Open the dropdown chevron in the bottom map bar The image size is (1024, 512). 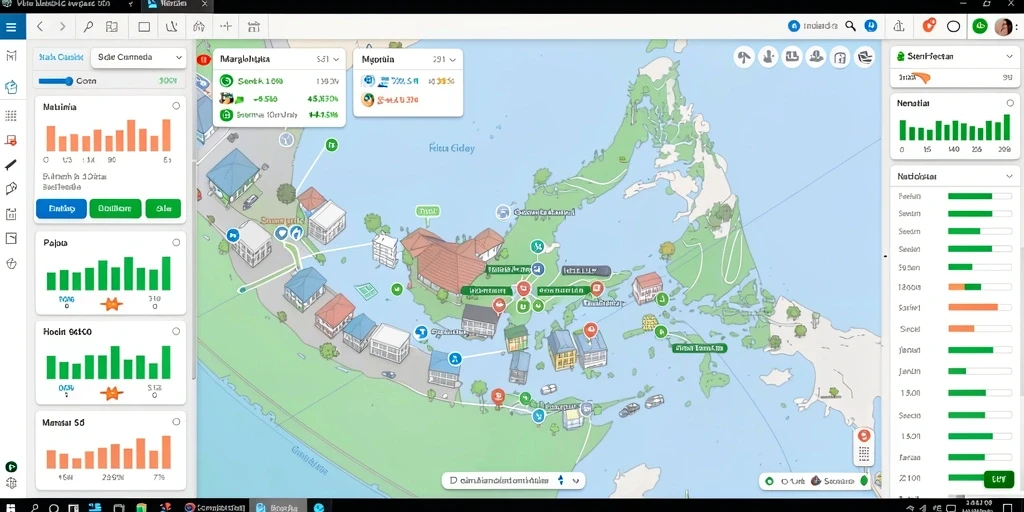pos(575,481)
